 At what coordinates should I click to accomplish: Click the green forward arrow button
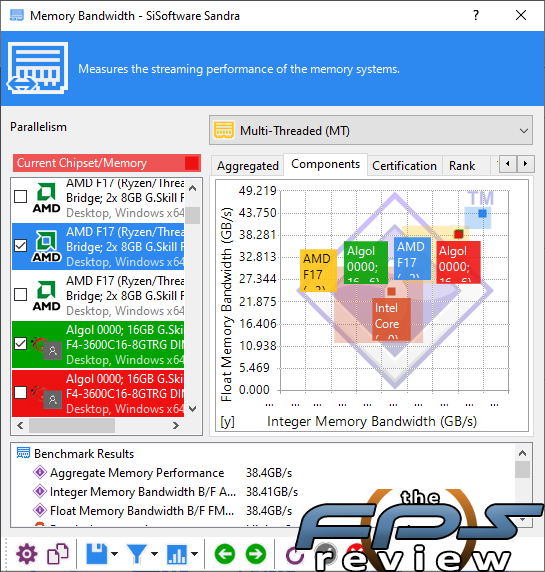point(256,554)
